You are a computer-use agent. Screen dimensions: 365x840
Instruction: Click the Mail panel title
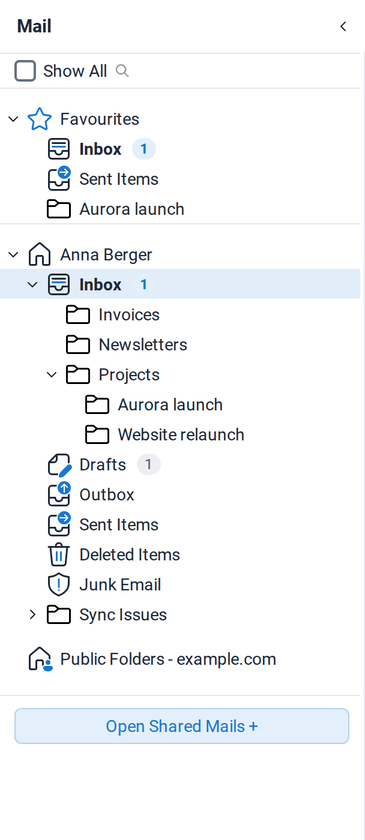pyautogui.click(x=34, y=26)
